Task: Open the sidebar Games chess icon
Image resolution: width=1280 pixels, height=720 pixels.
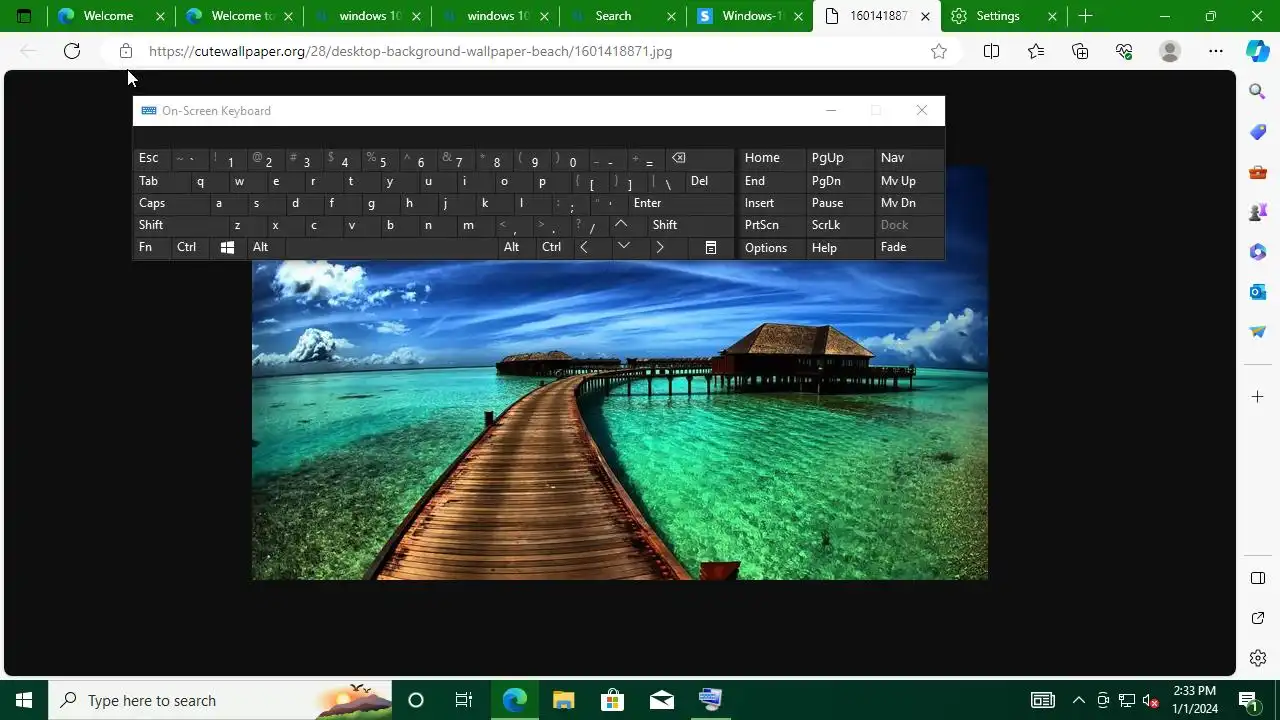Action: [1258, 212]
